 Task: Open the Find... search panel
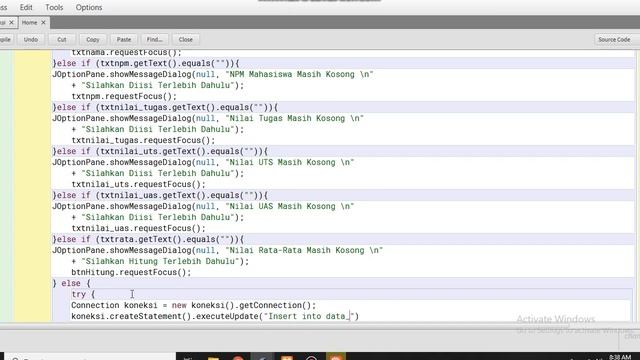pyautogui.click(x=155, y=40)
